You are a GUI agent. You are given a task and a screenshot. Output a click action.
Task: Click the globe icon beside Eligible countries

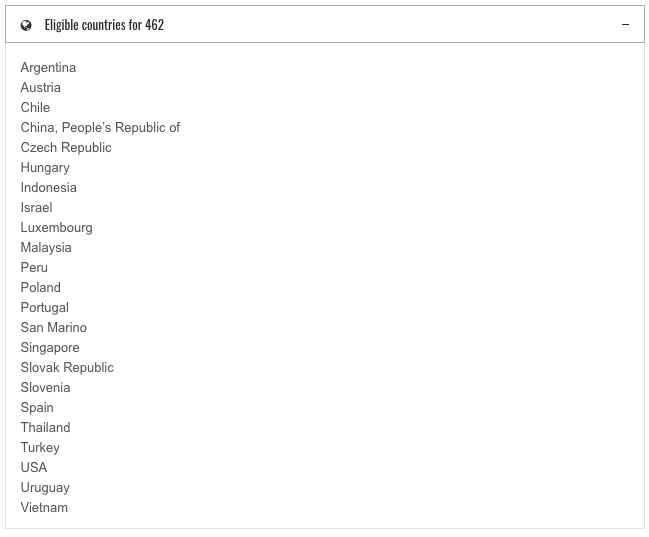[26, 25]
